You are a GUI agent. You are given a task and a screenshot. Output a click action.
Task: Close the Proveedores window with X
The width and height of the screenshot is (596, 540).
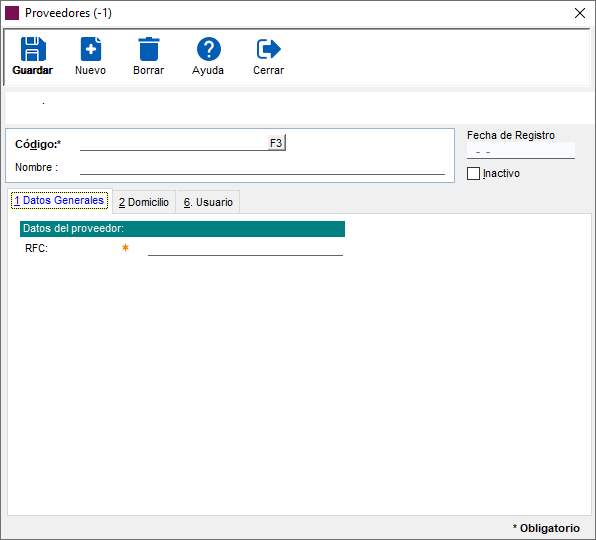tap(580, 13)
